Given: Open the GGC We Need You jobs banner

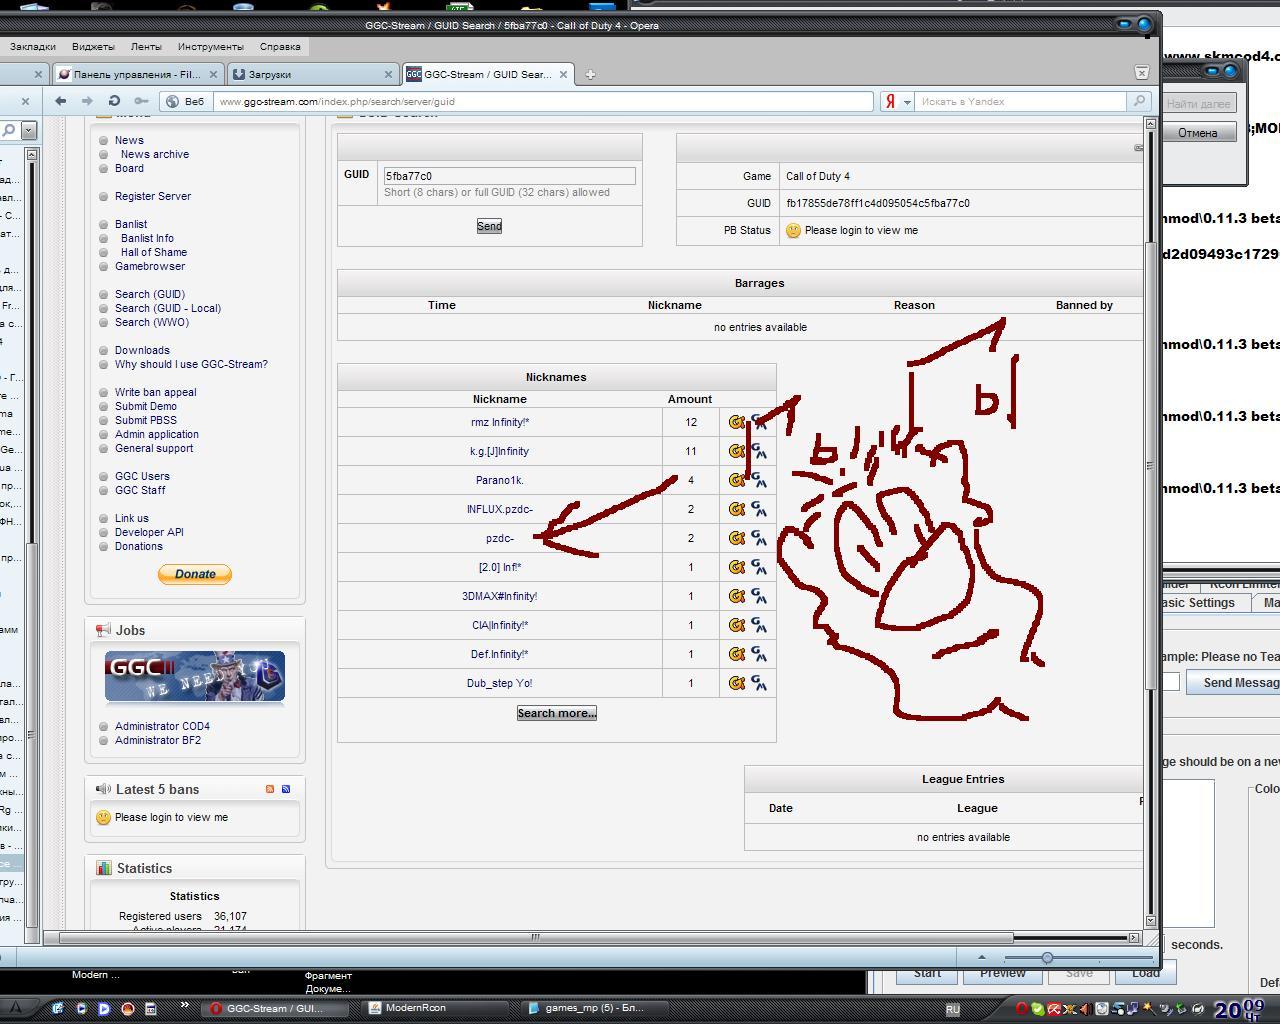Looking at the screenshot, I should point(195,677).
